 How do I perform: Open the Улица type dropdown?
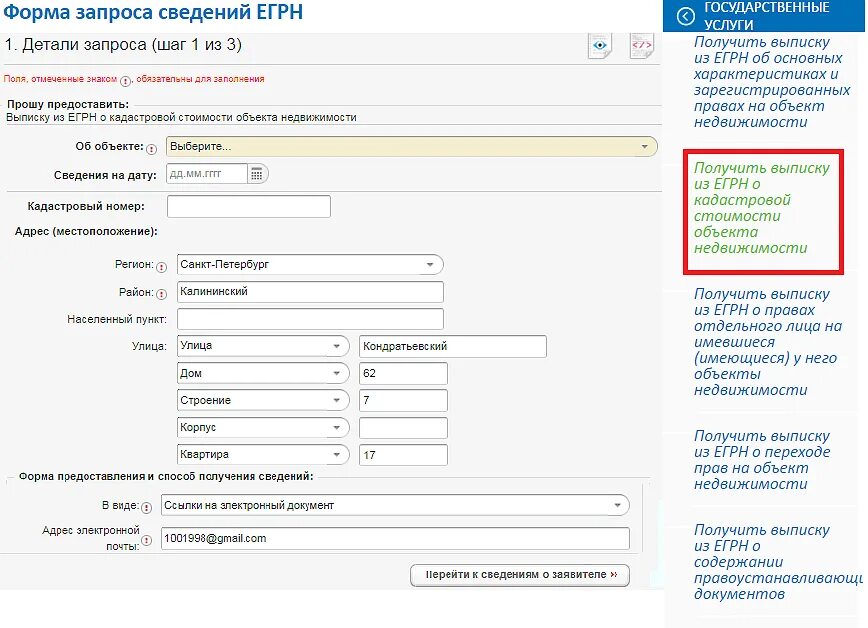tap(263, 346)
